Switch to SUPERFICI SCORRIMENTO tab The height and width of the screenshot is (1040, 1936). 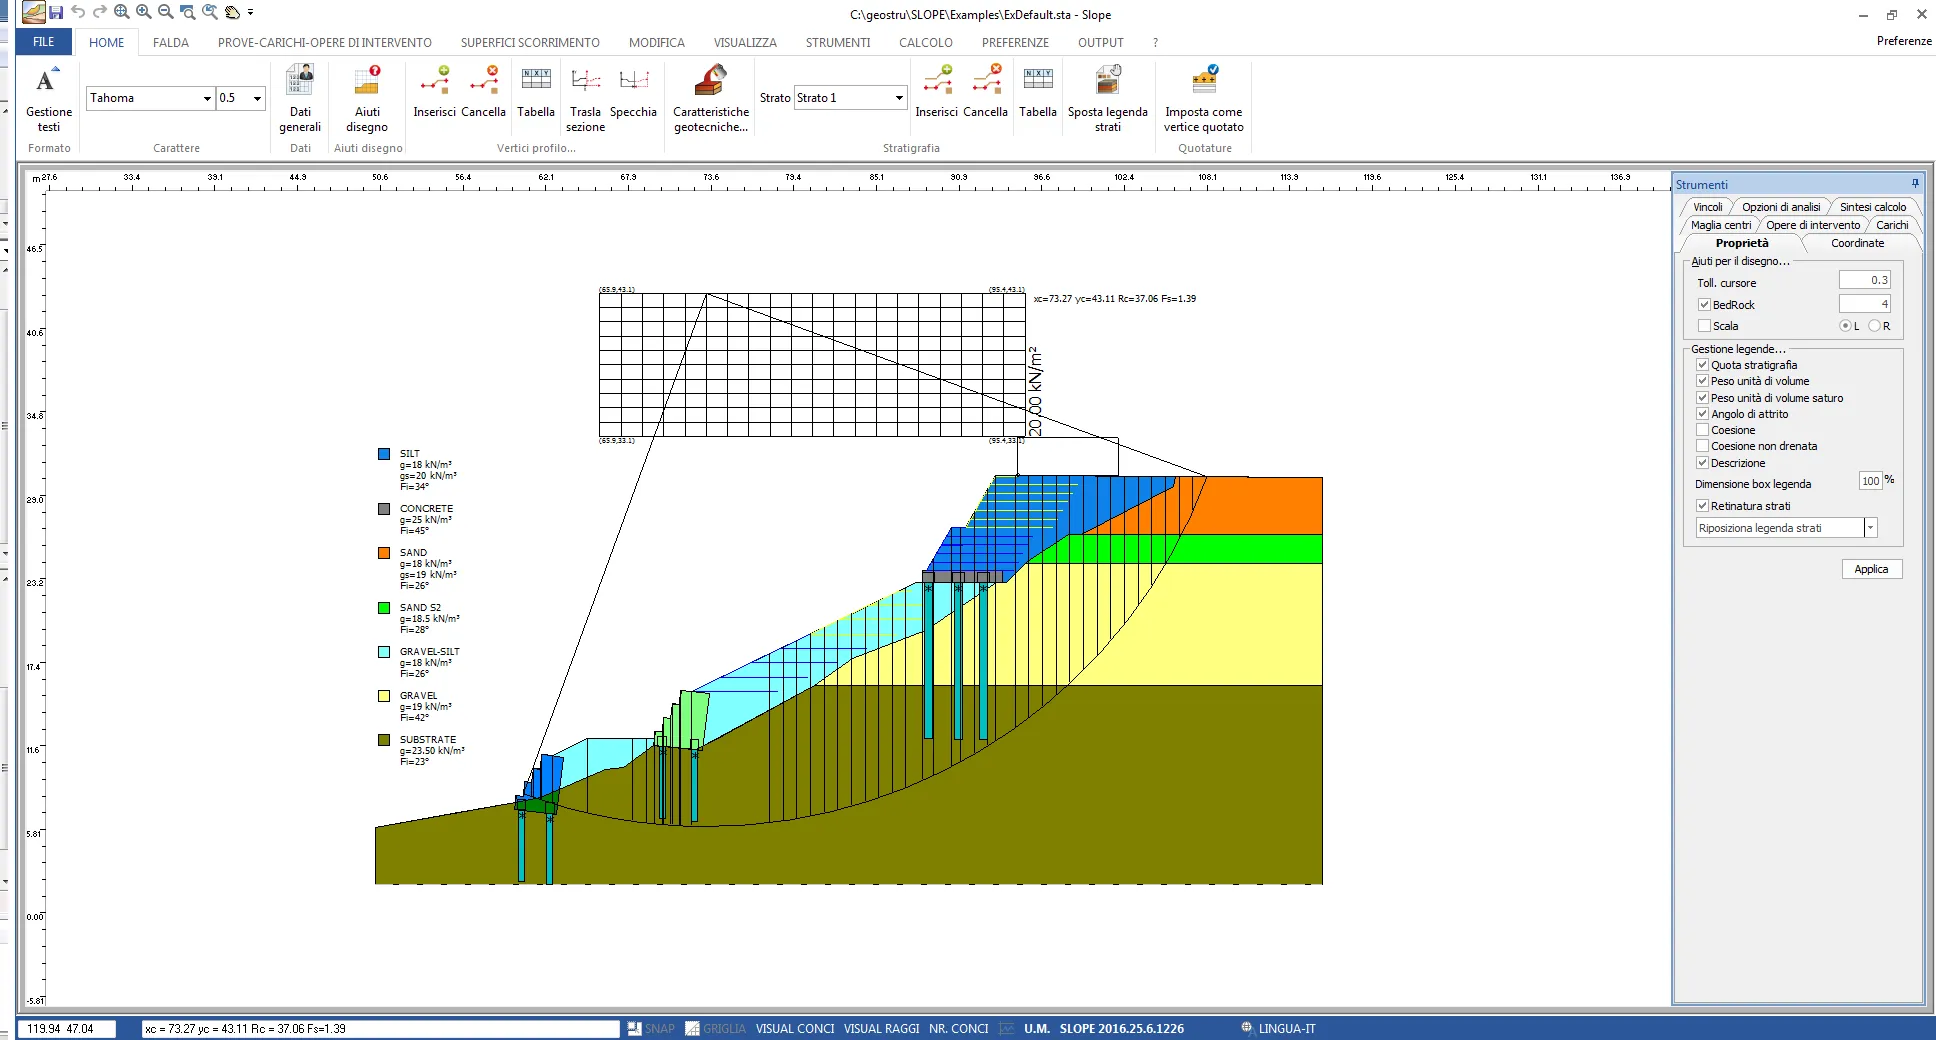530,43
